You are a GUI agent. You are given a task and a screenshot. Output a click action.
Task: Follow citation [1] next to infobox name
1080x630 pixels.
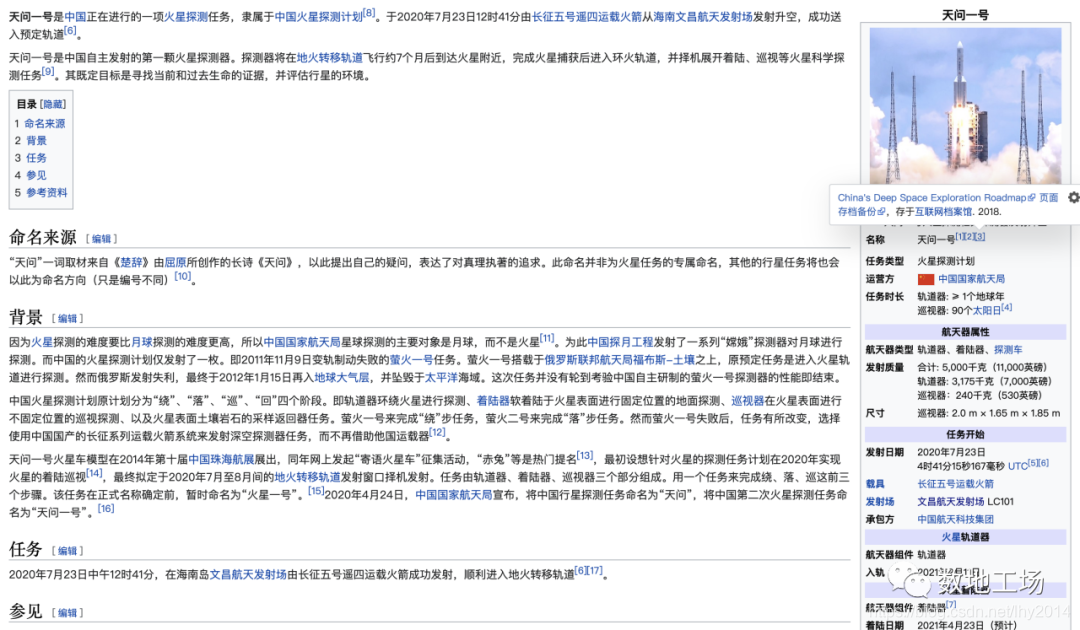point(959,236)
